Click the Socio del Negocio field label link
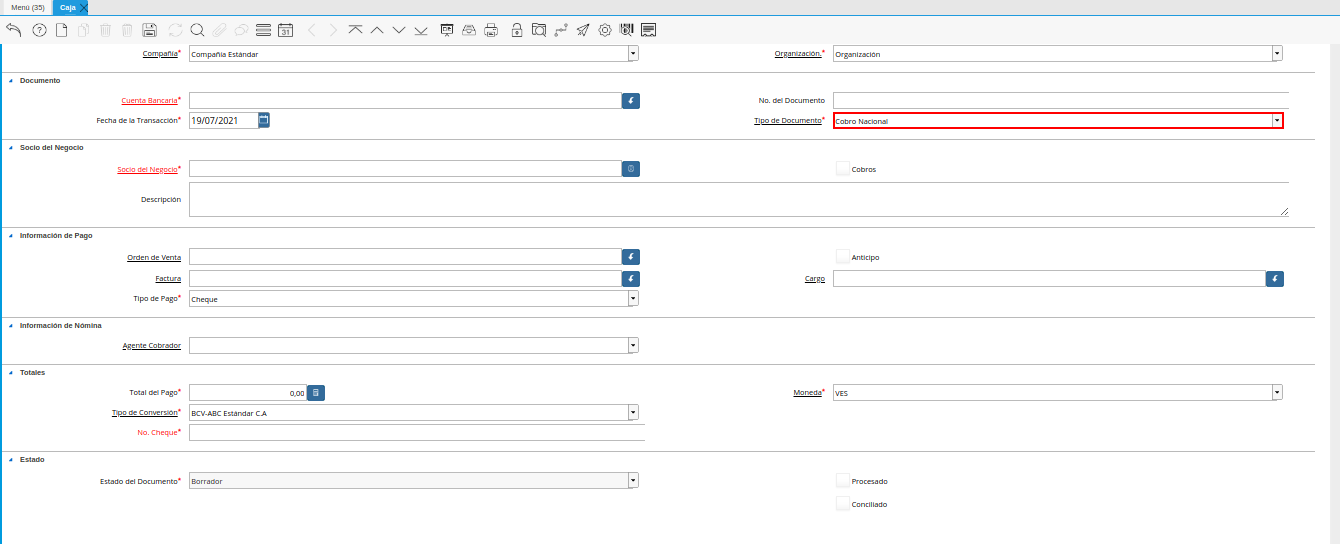 (147, 169)
